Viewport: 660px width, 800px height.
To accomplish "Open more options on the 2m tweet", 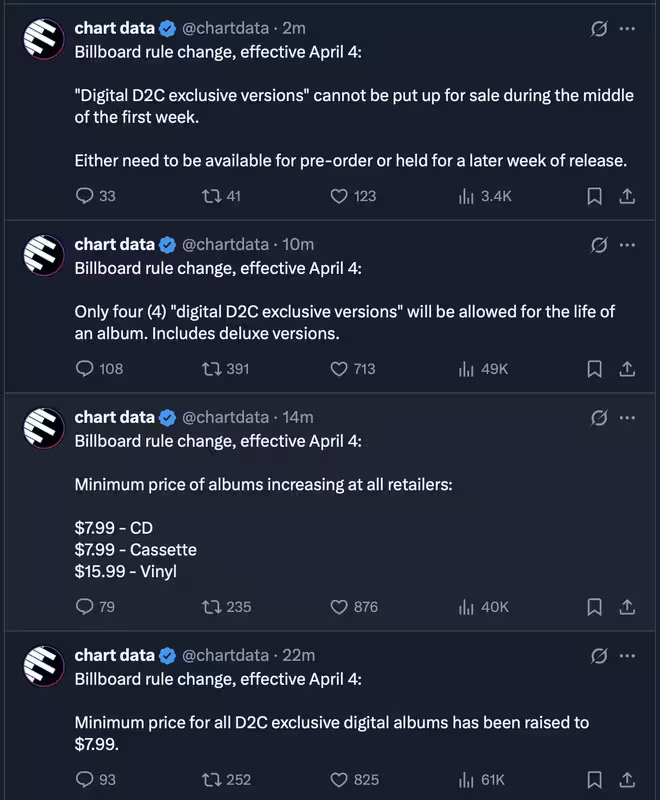I will pos(627,29).
